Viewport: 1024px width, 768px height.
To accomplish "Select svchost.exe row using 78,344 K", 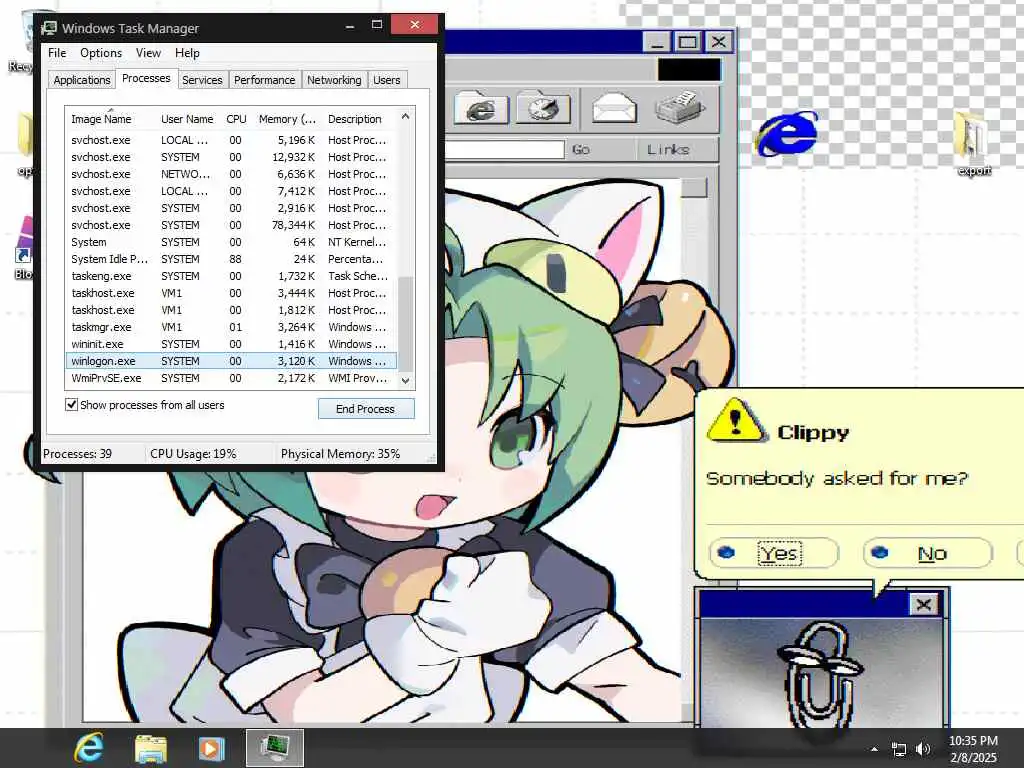I will click(231, 225).
